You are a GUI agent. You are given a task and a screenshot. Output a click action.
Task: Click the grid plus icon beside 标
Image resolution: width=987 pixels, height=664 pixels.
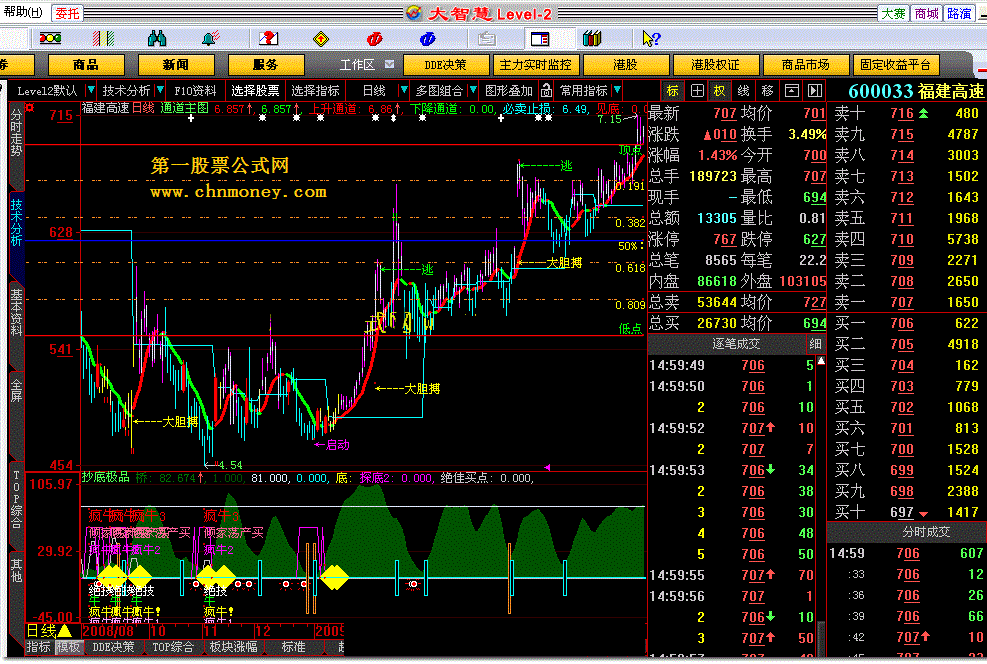(697, 91)
